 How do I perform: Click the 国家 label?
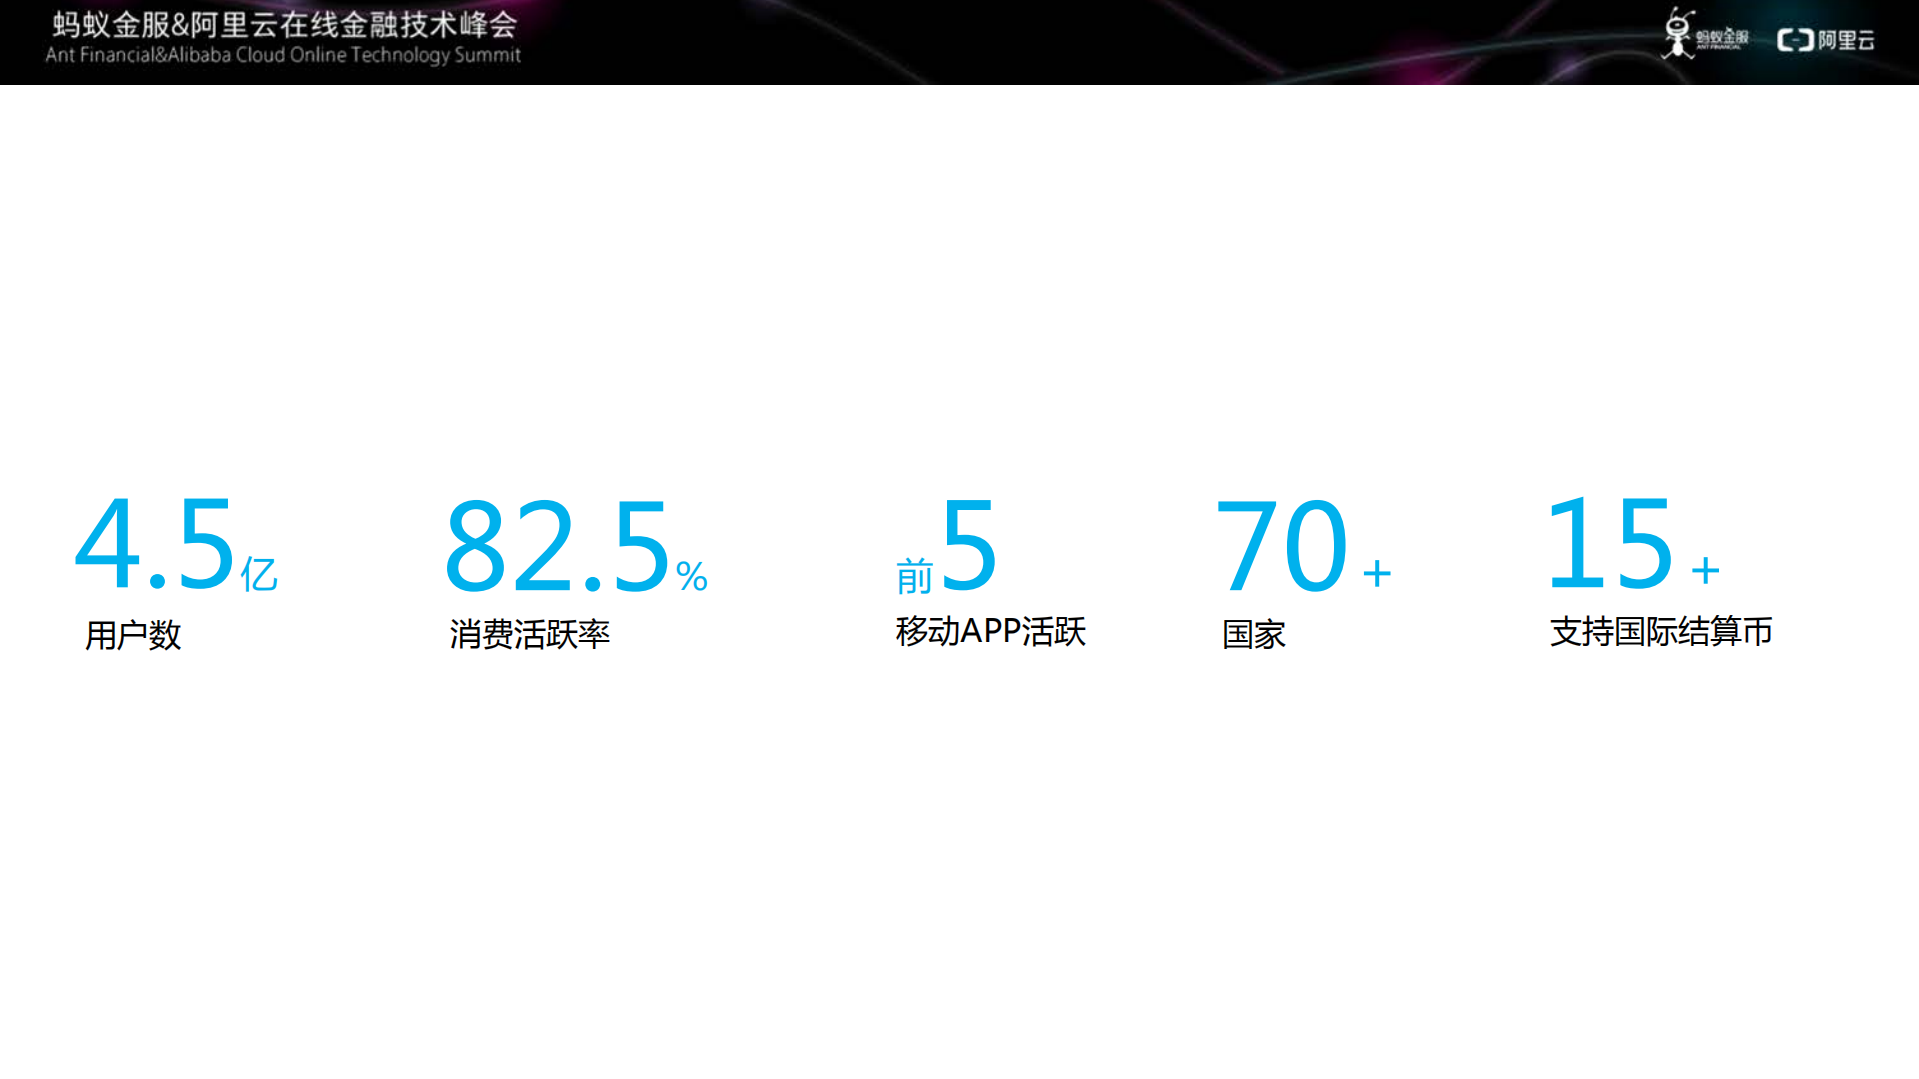(x=1253, y=634)
